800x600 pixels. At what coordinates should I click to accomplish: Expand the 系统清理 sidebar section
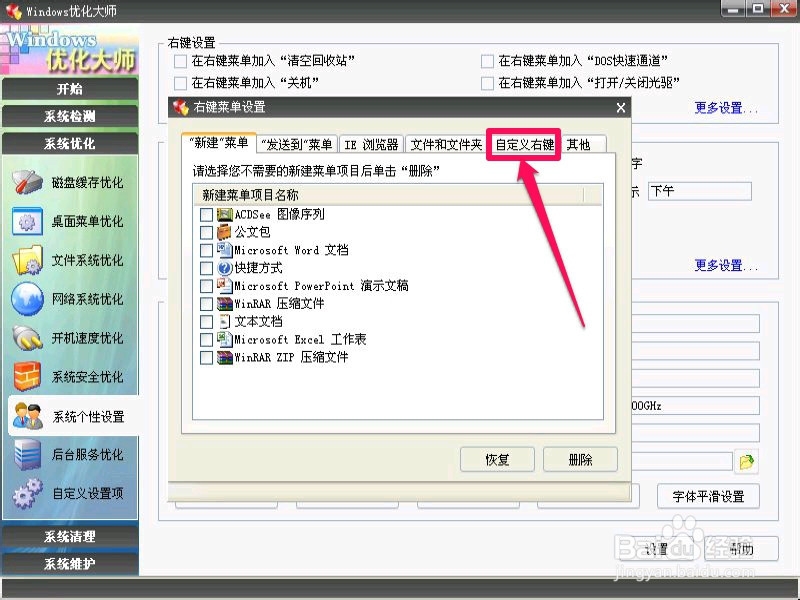70,536
